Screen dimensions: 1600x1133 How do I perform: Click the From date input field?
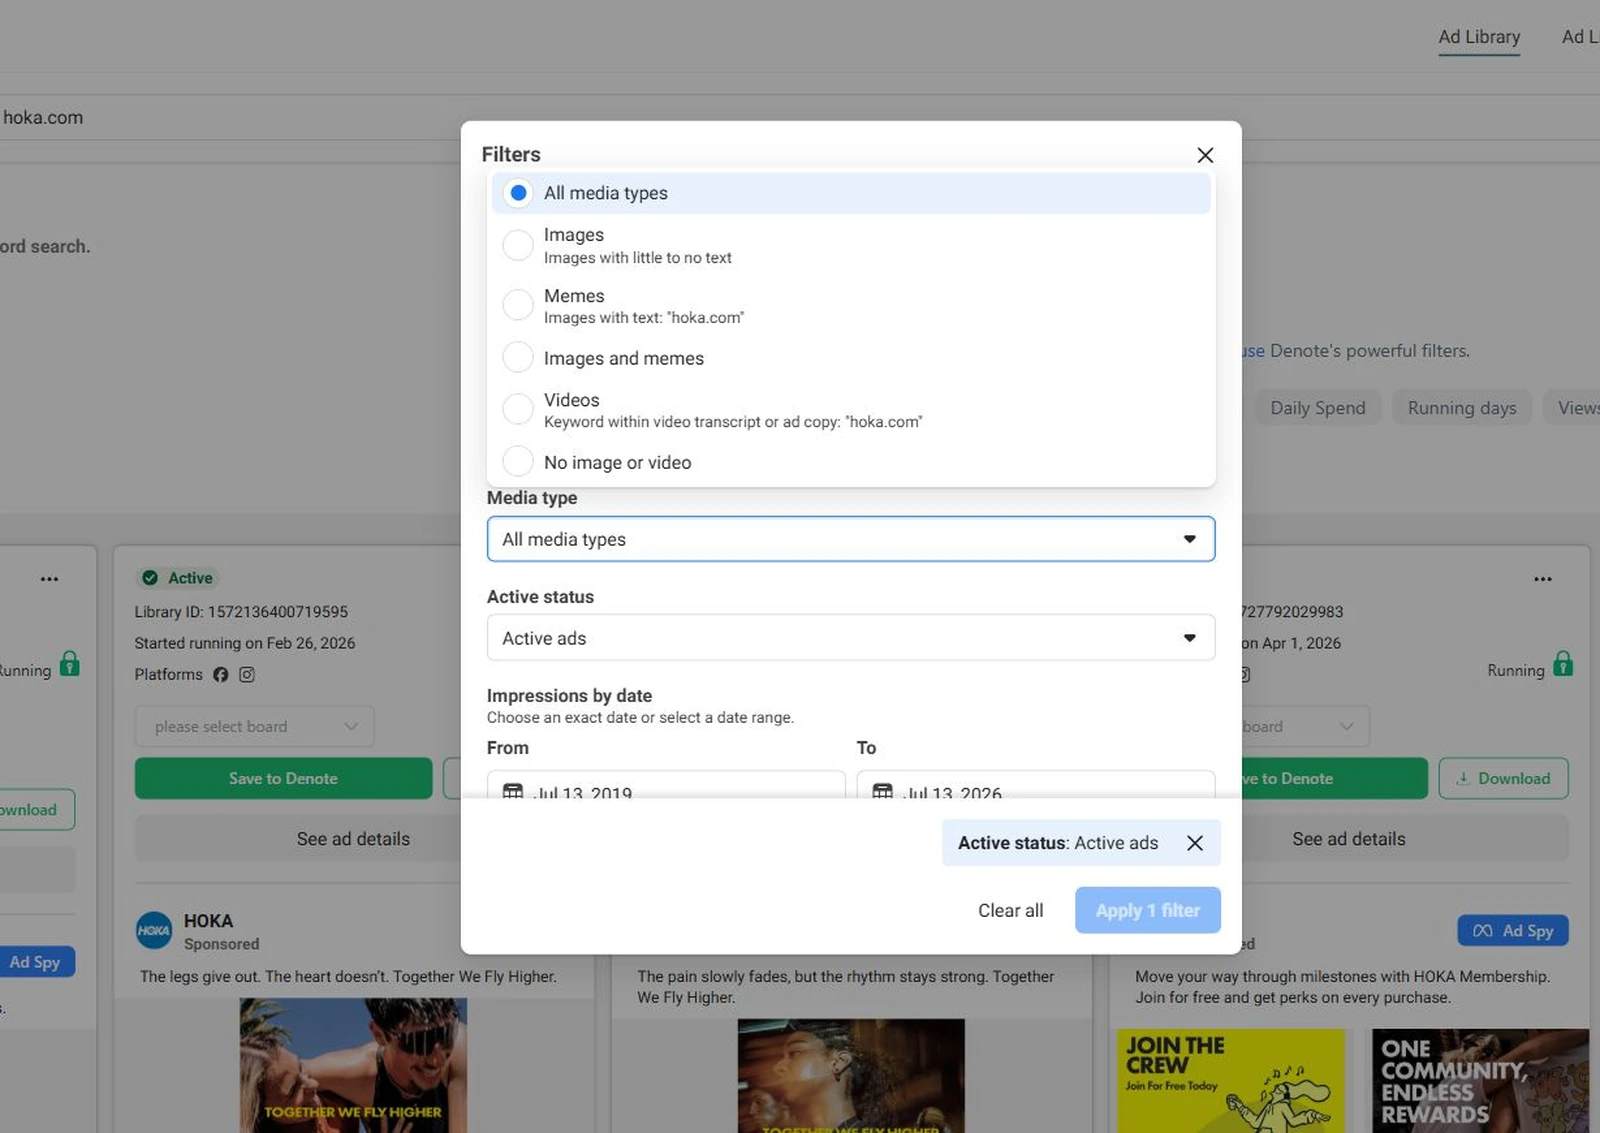click(x=666, y=784)
